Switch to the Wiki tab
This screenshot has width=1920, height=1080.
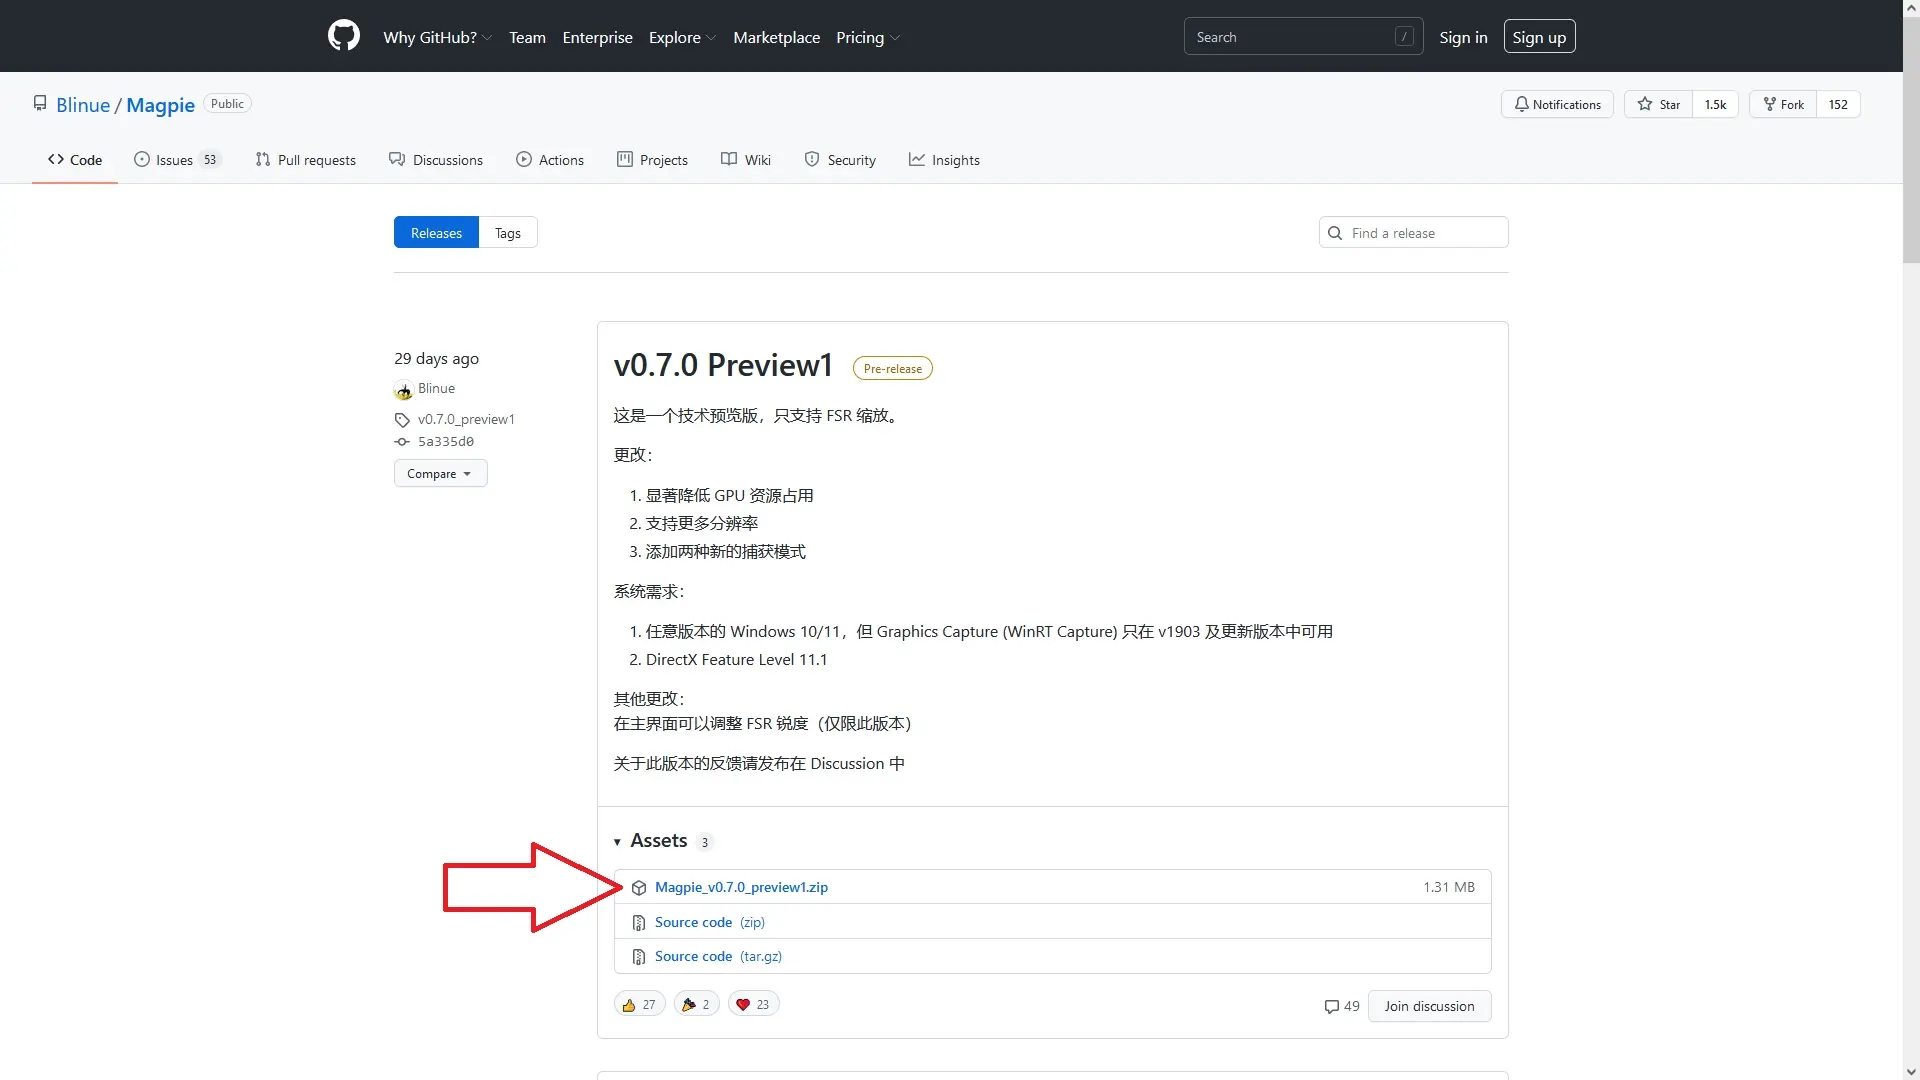[x=746, y=160]
